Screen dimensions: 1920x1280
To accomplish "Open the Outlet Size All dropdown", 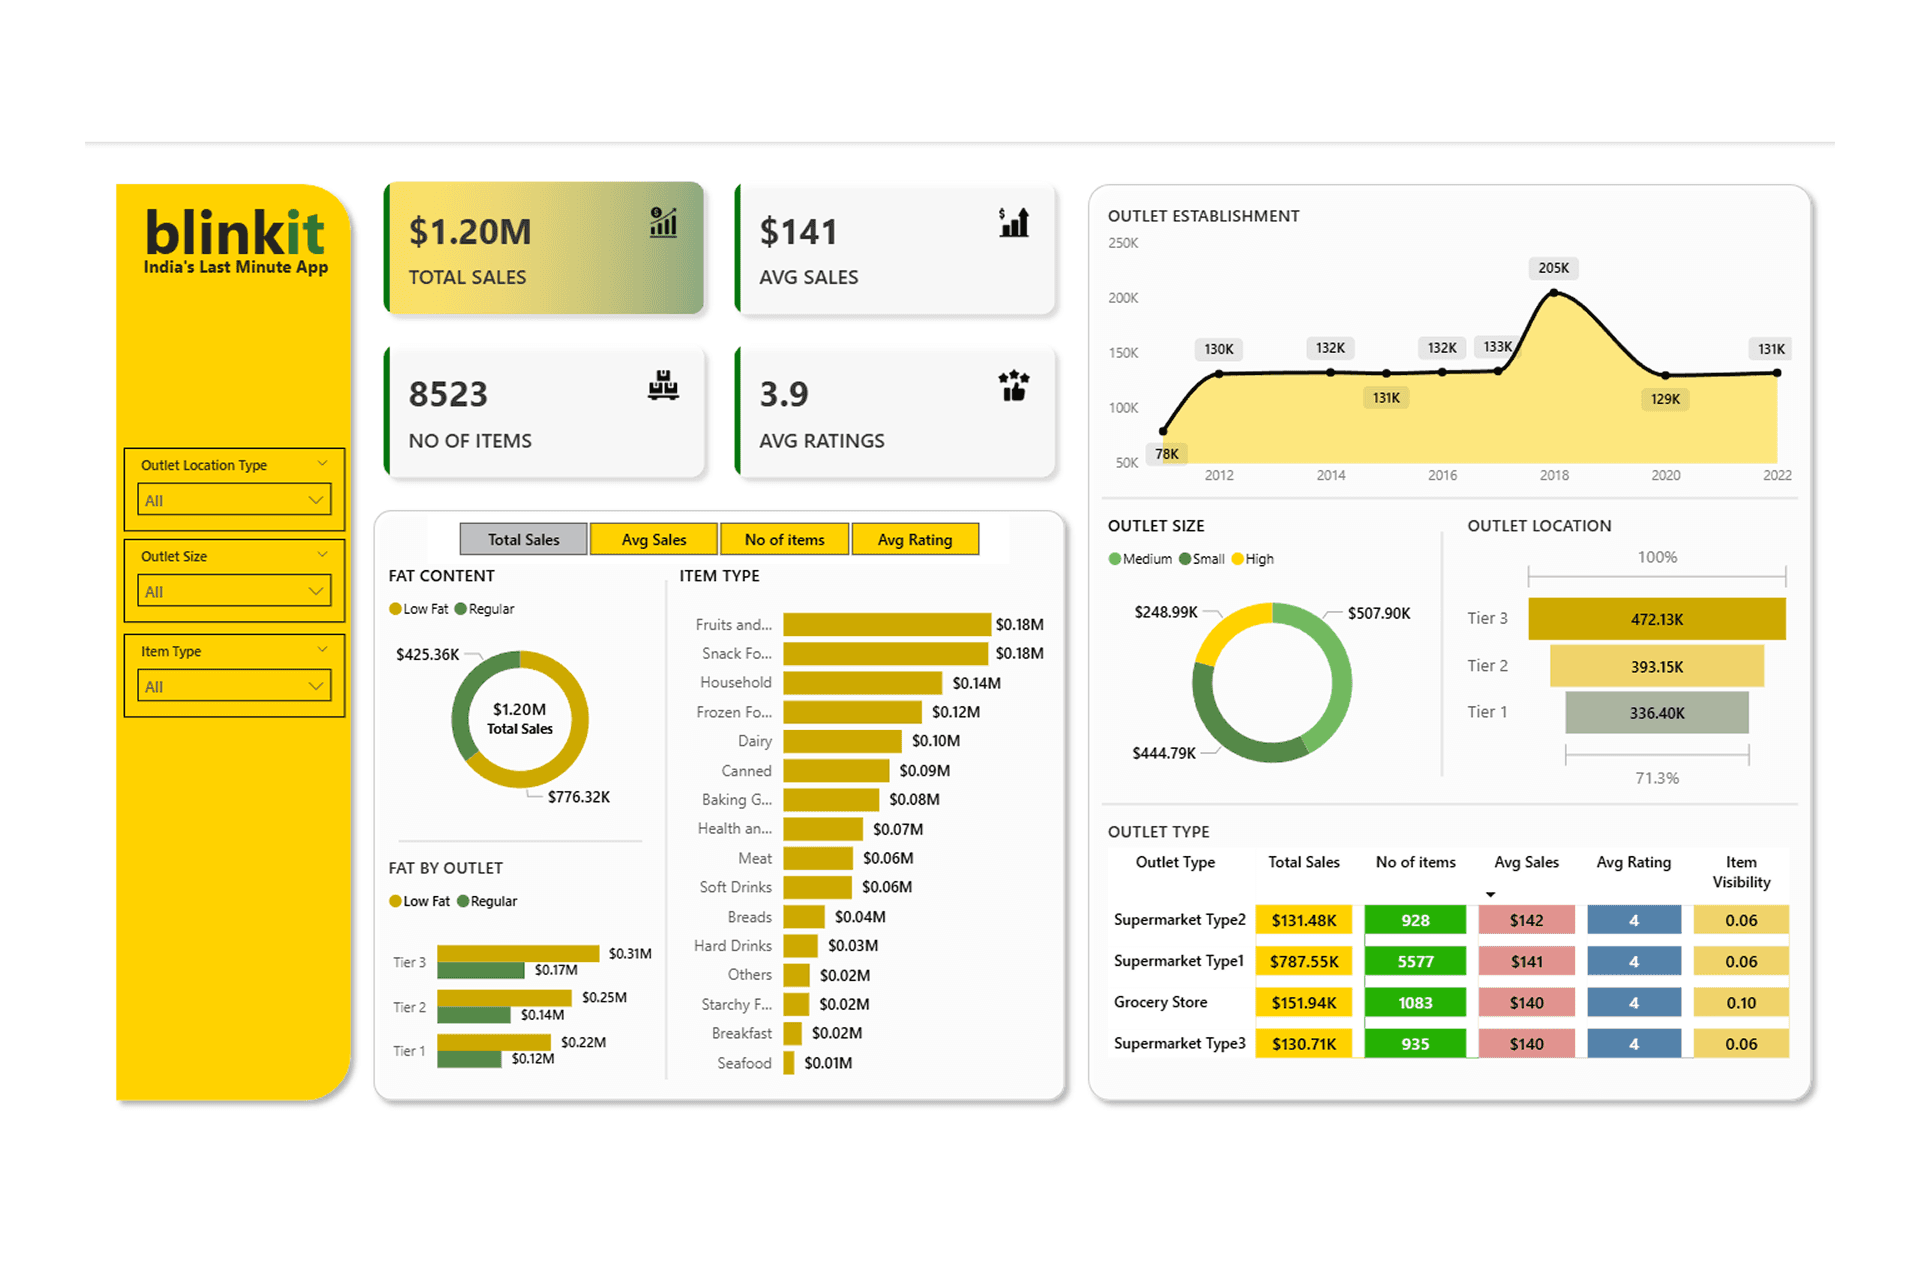I will (x=234, y=591).
